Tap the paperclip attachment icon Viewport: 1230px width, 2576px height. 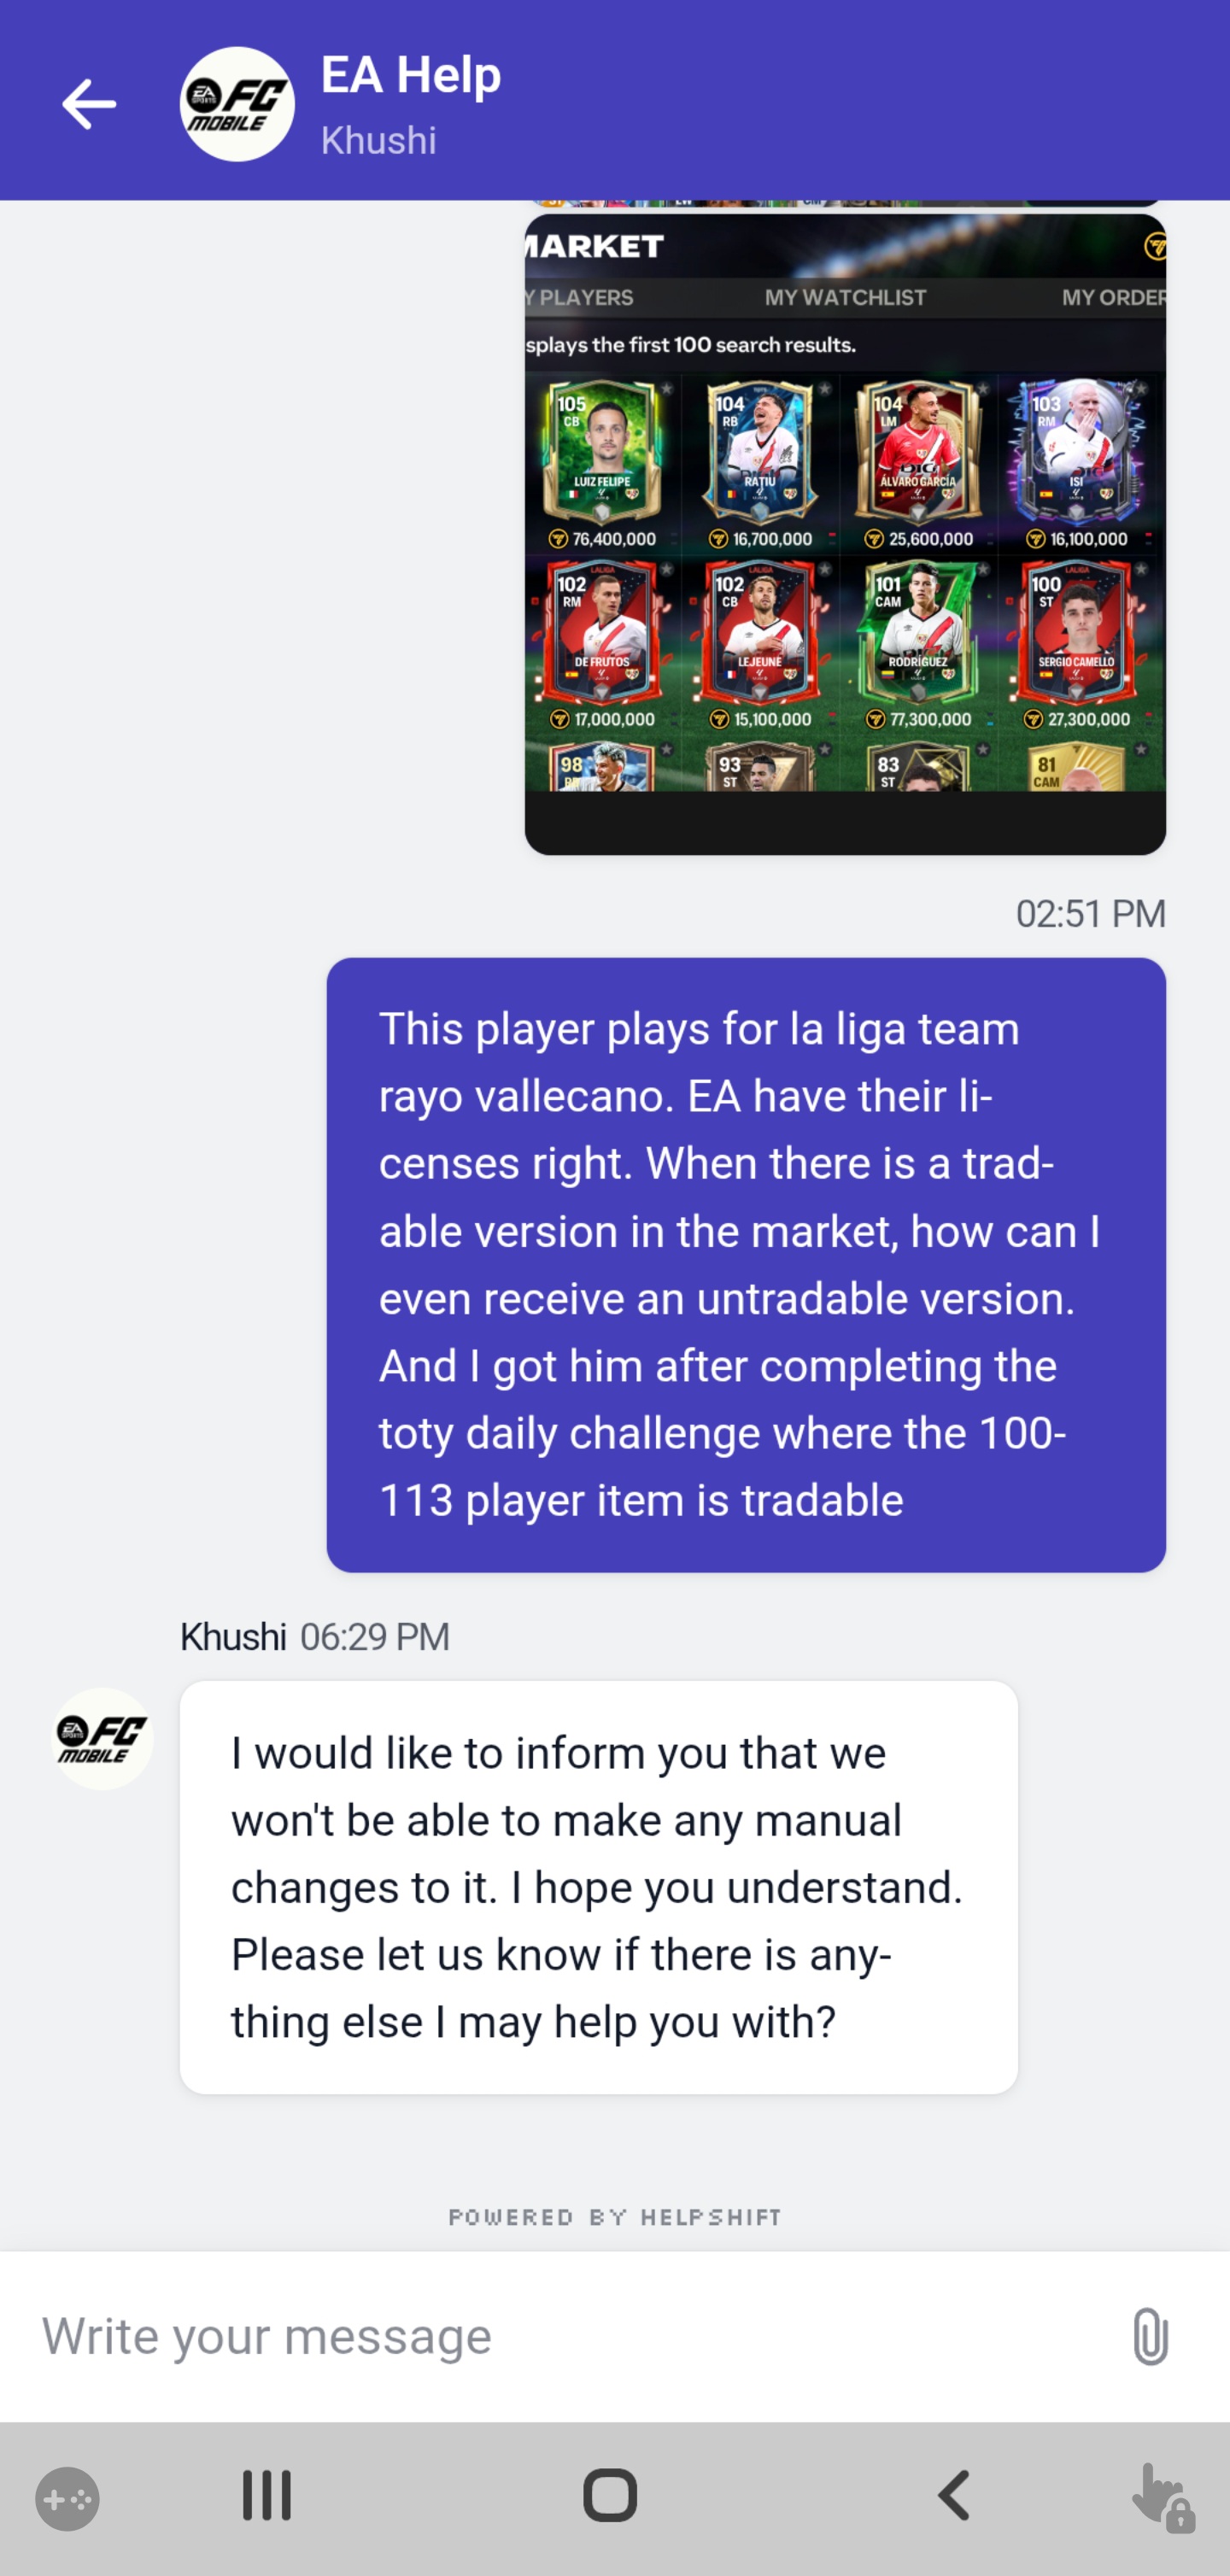coord(1150,2336)
